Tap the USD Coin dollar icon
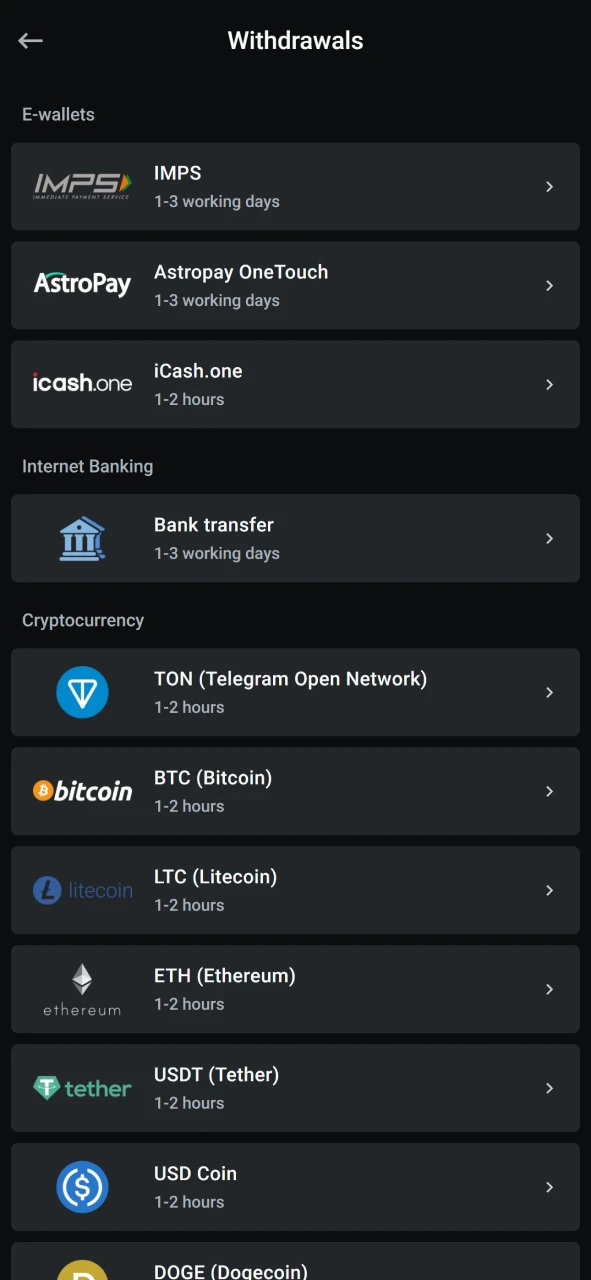 [82, 1187]
